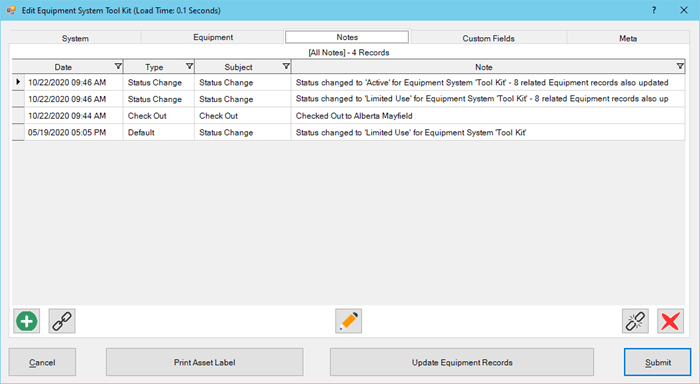Add a new note with the green plus icon

(x=26, y=321)
